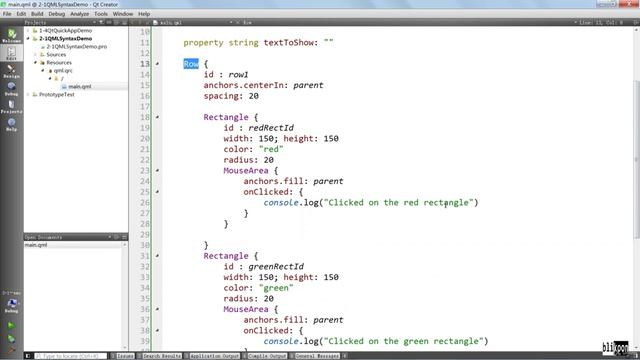Open the Issues output pane
This screenshot has height=360, width=640.
(x=122, y=356)
